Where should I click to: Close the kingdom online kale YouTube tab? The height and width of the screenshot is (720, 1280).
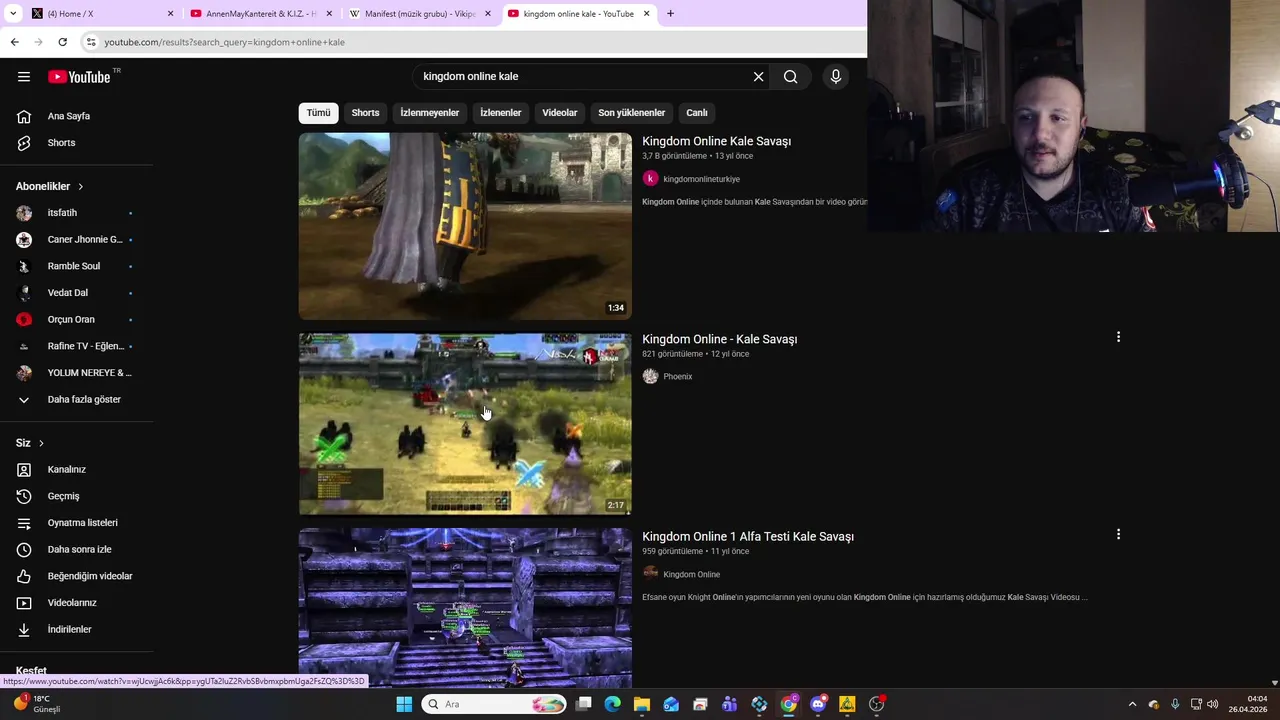coord(647,14)
